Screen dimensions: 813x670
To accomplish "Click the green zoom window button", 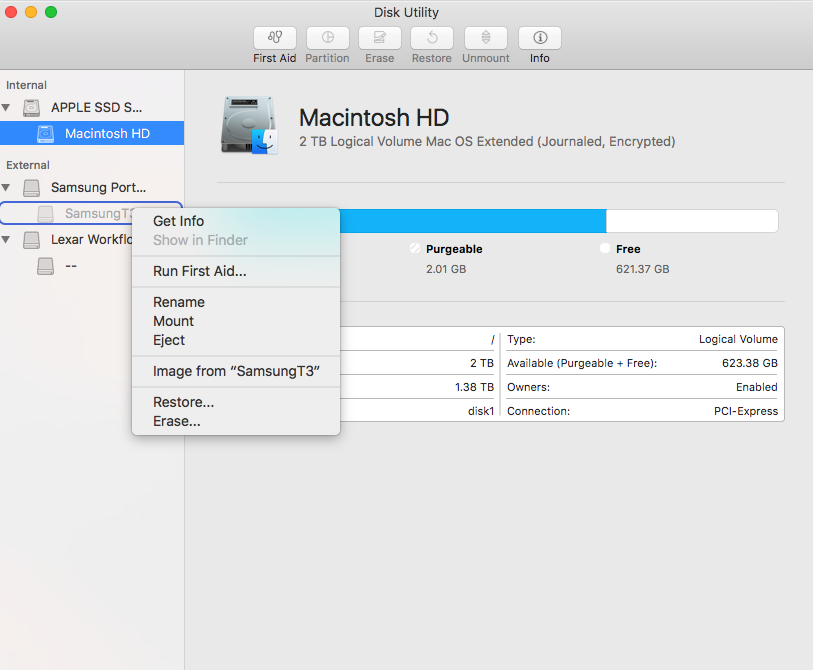I will point(51,12).
